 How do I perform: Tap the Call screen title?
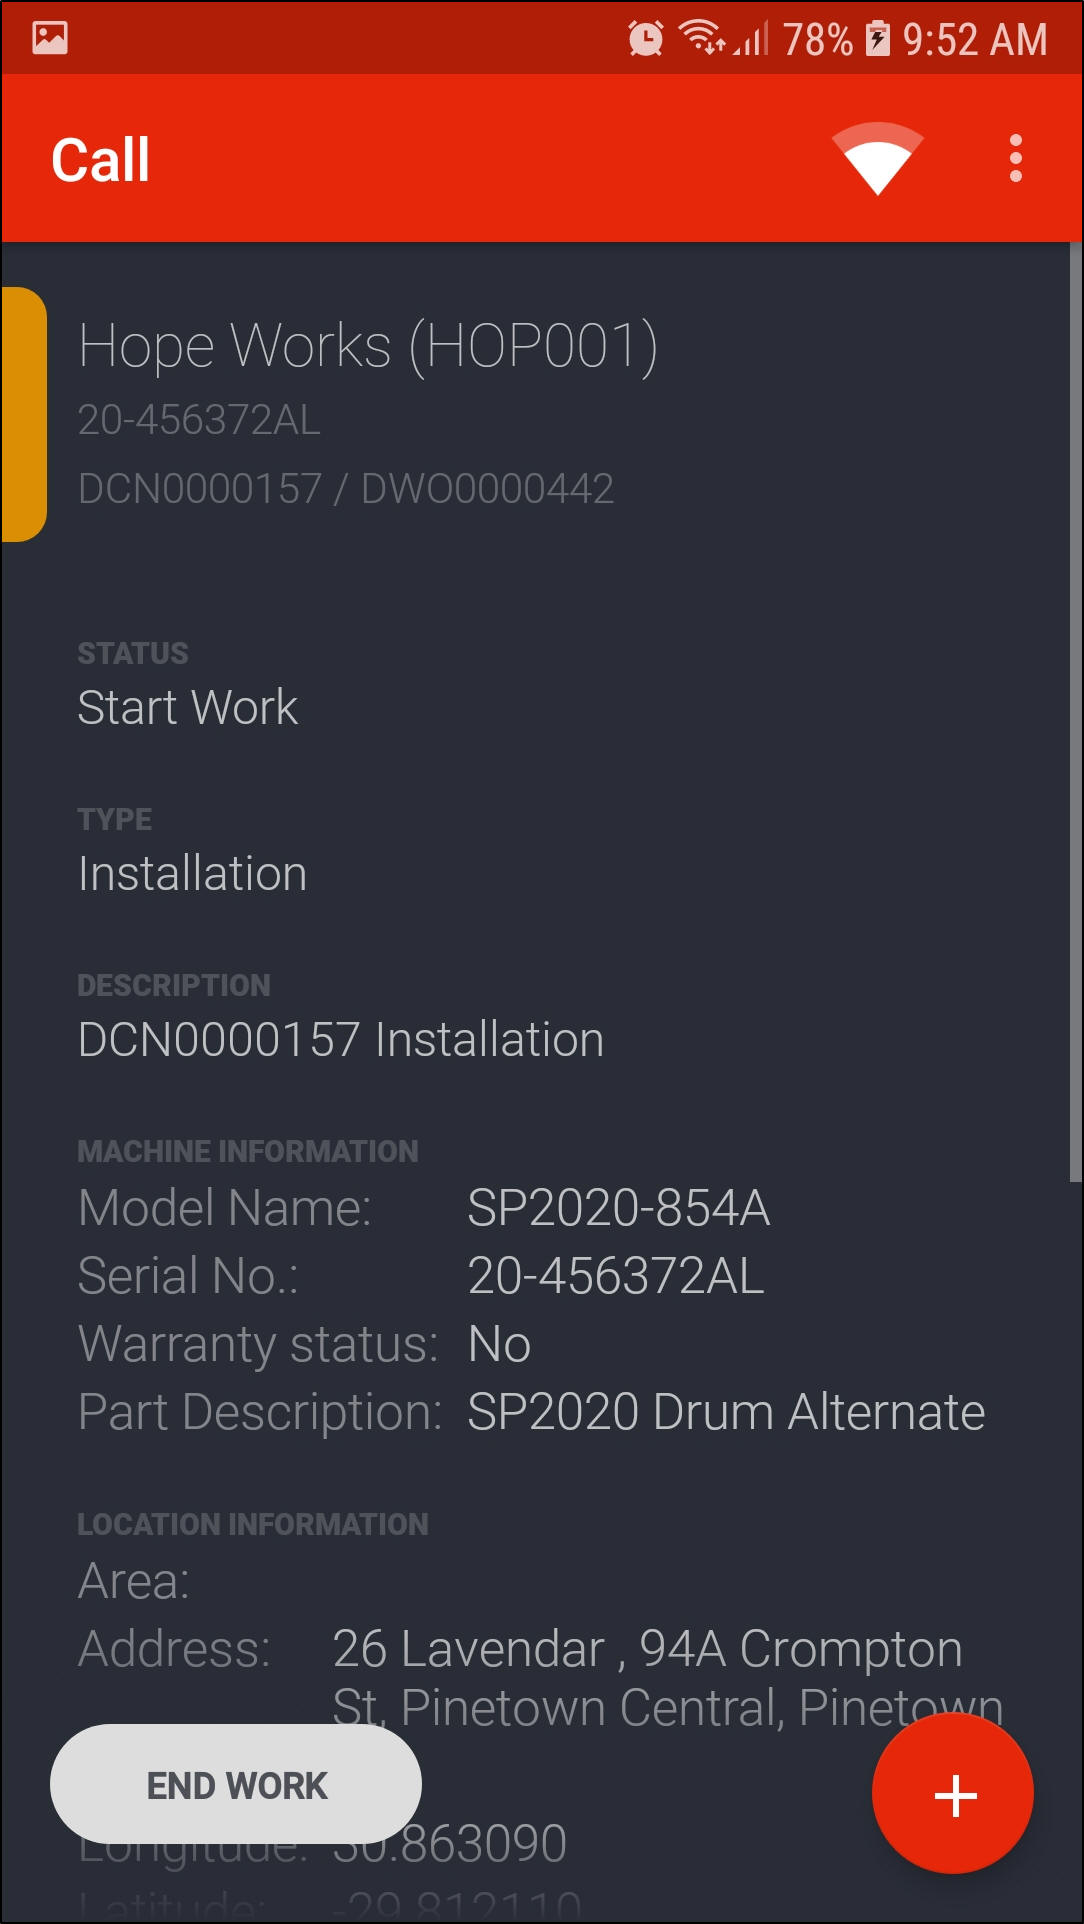click(101, 160)
